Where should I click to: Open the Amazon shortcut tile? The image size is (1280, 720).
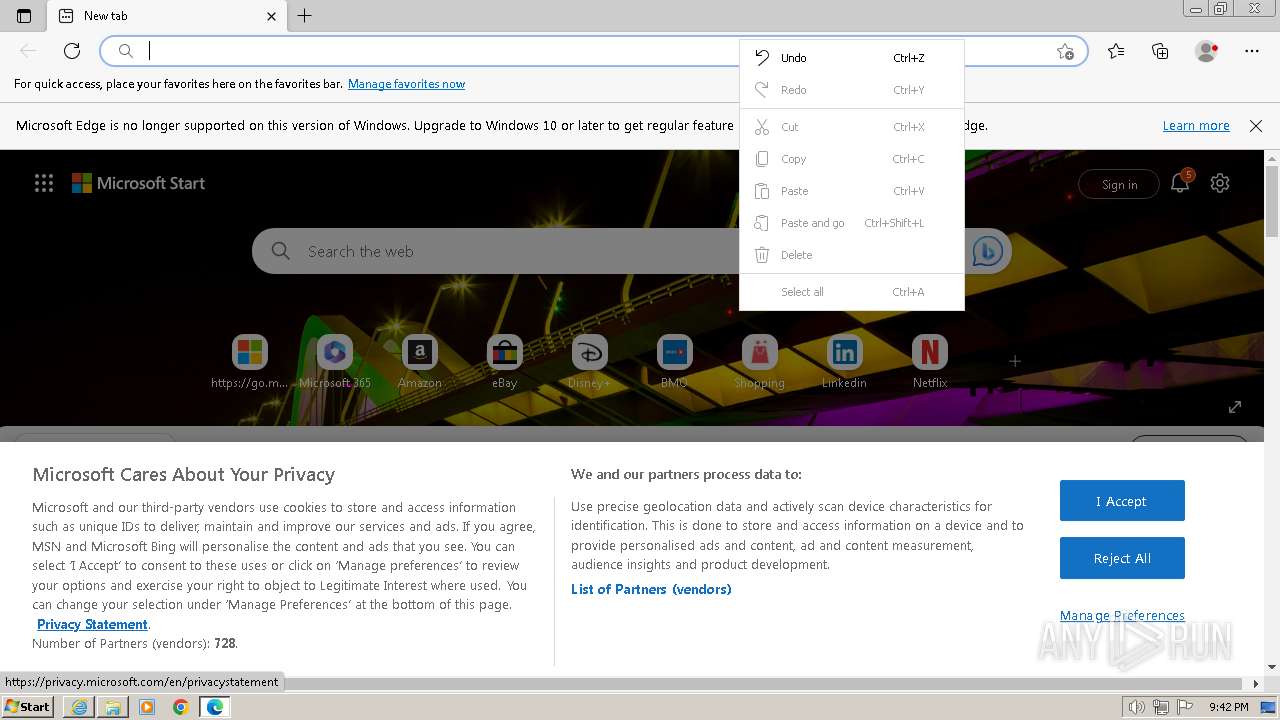coord(420,363)
